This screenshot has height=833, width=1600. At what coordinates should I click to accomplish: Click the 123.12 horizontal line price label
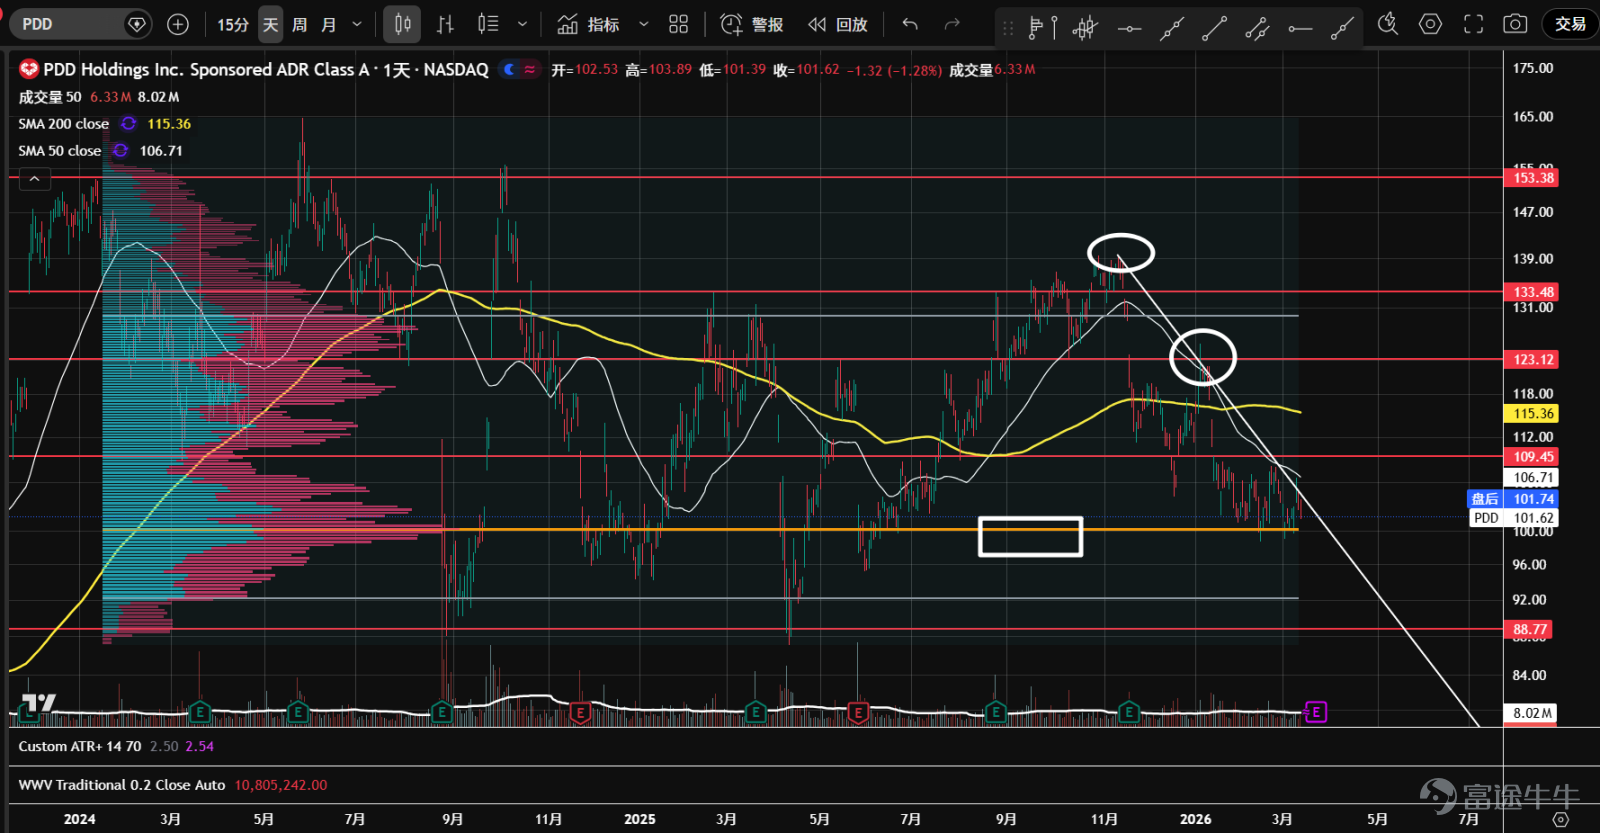[1532, 359]
